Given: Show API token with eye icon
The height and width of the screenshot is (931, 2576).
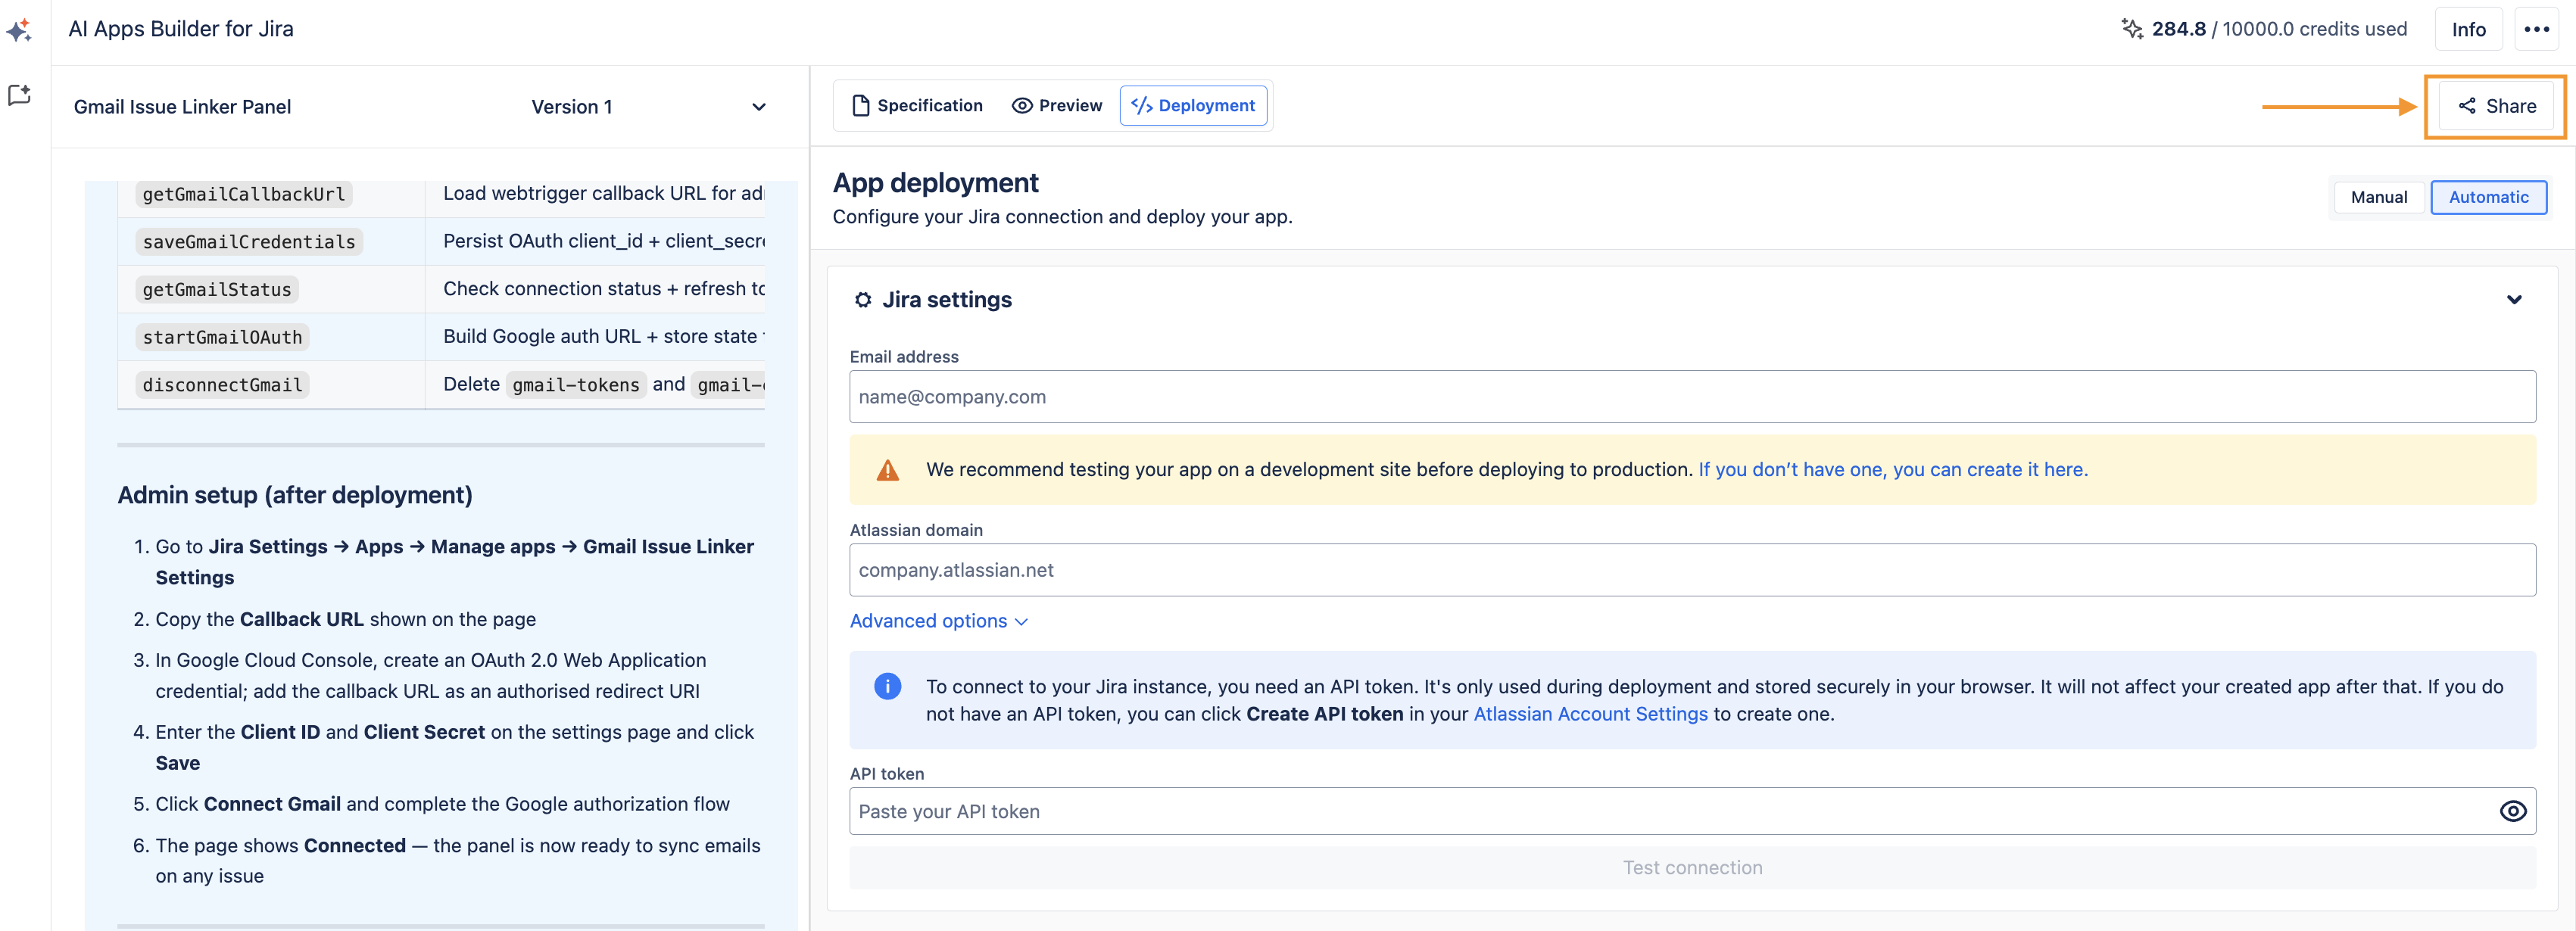Looking at the screenshot, I should [2512, 811].
